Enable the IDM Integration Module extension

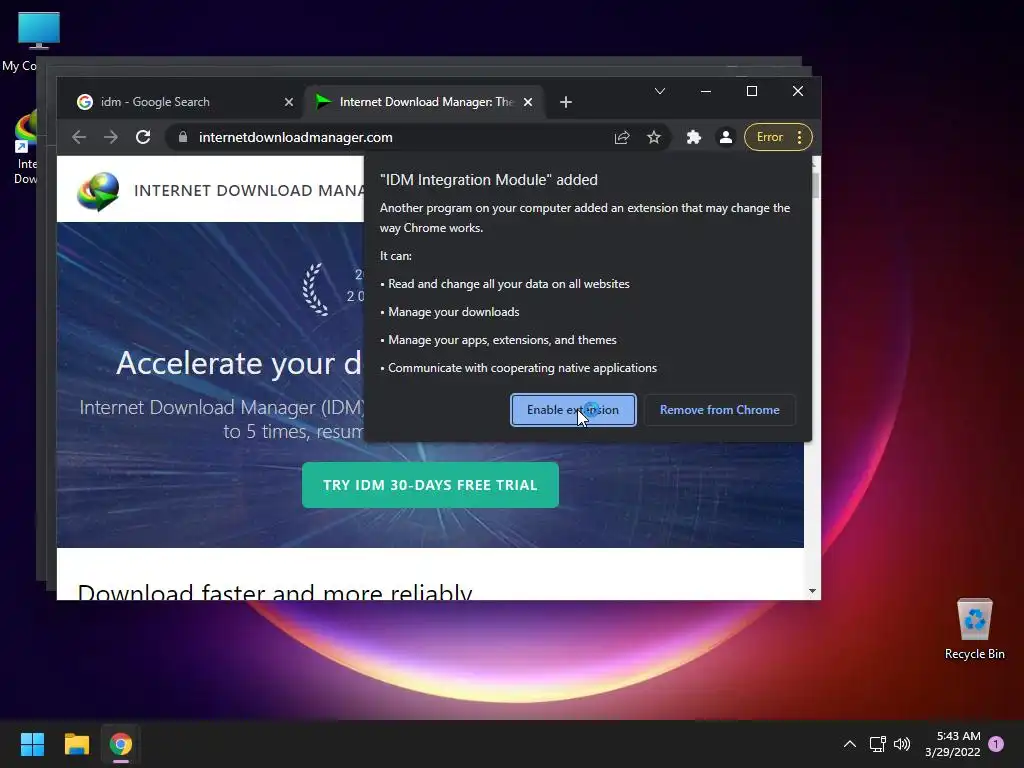[x=573, y=410]
